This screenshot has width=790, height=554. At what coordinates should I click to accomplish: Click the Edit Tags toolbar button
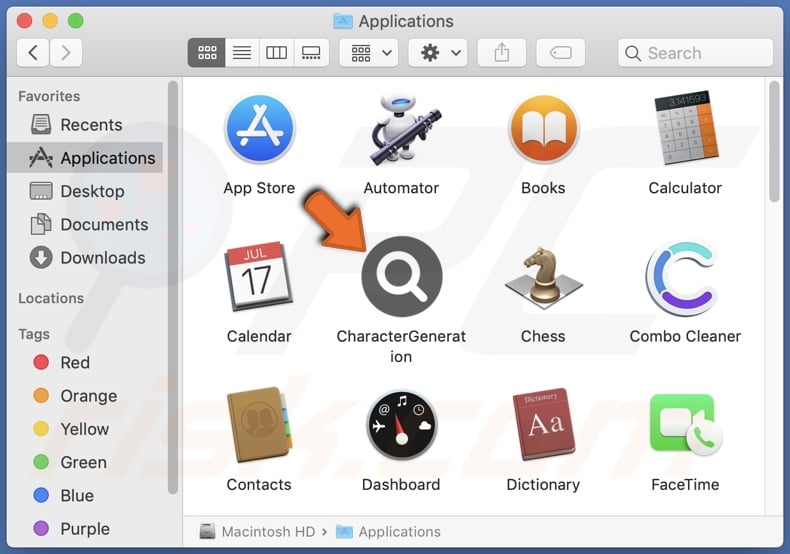coord(561,52)
